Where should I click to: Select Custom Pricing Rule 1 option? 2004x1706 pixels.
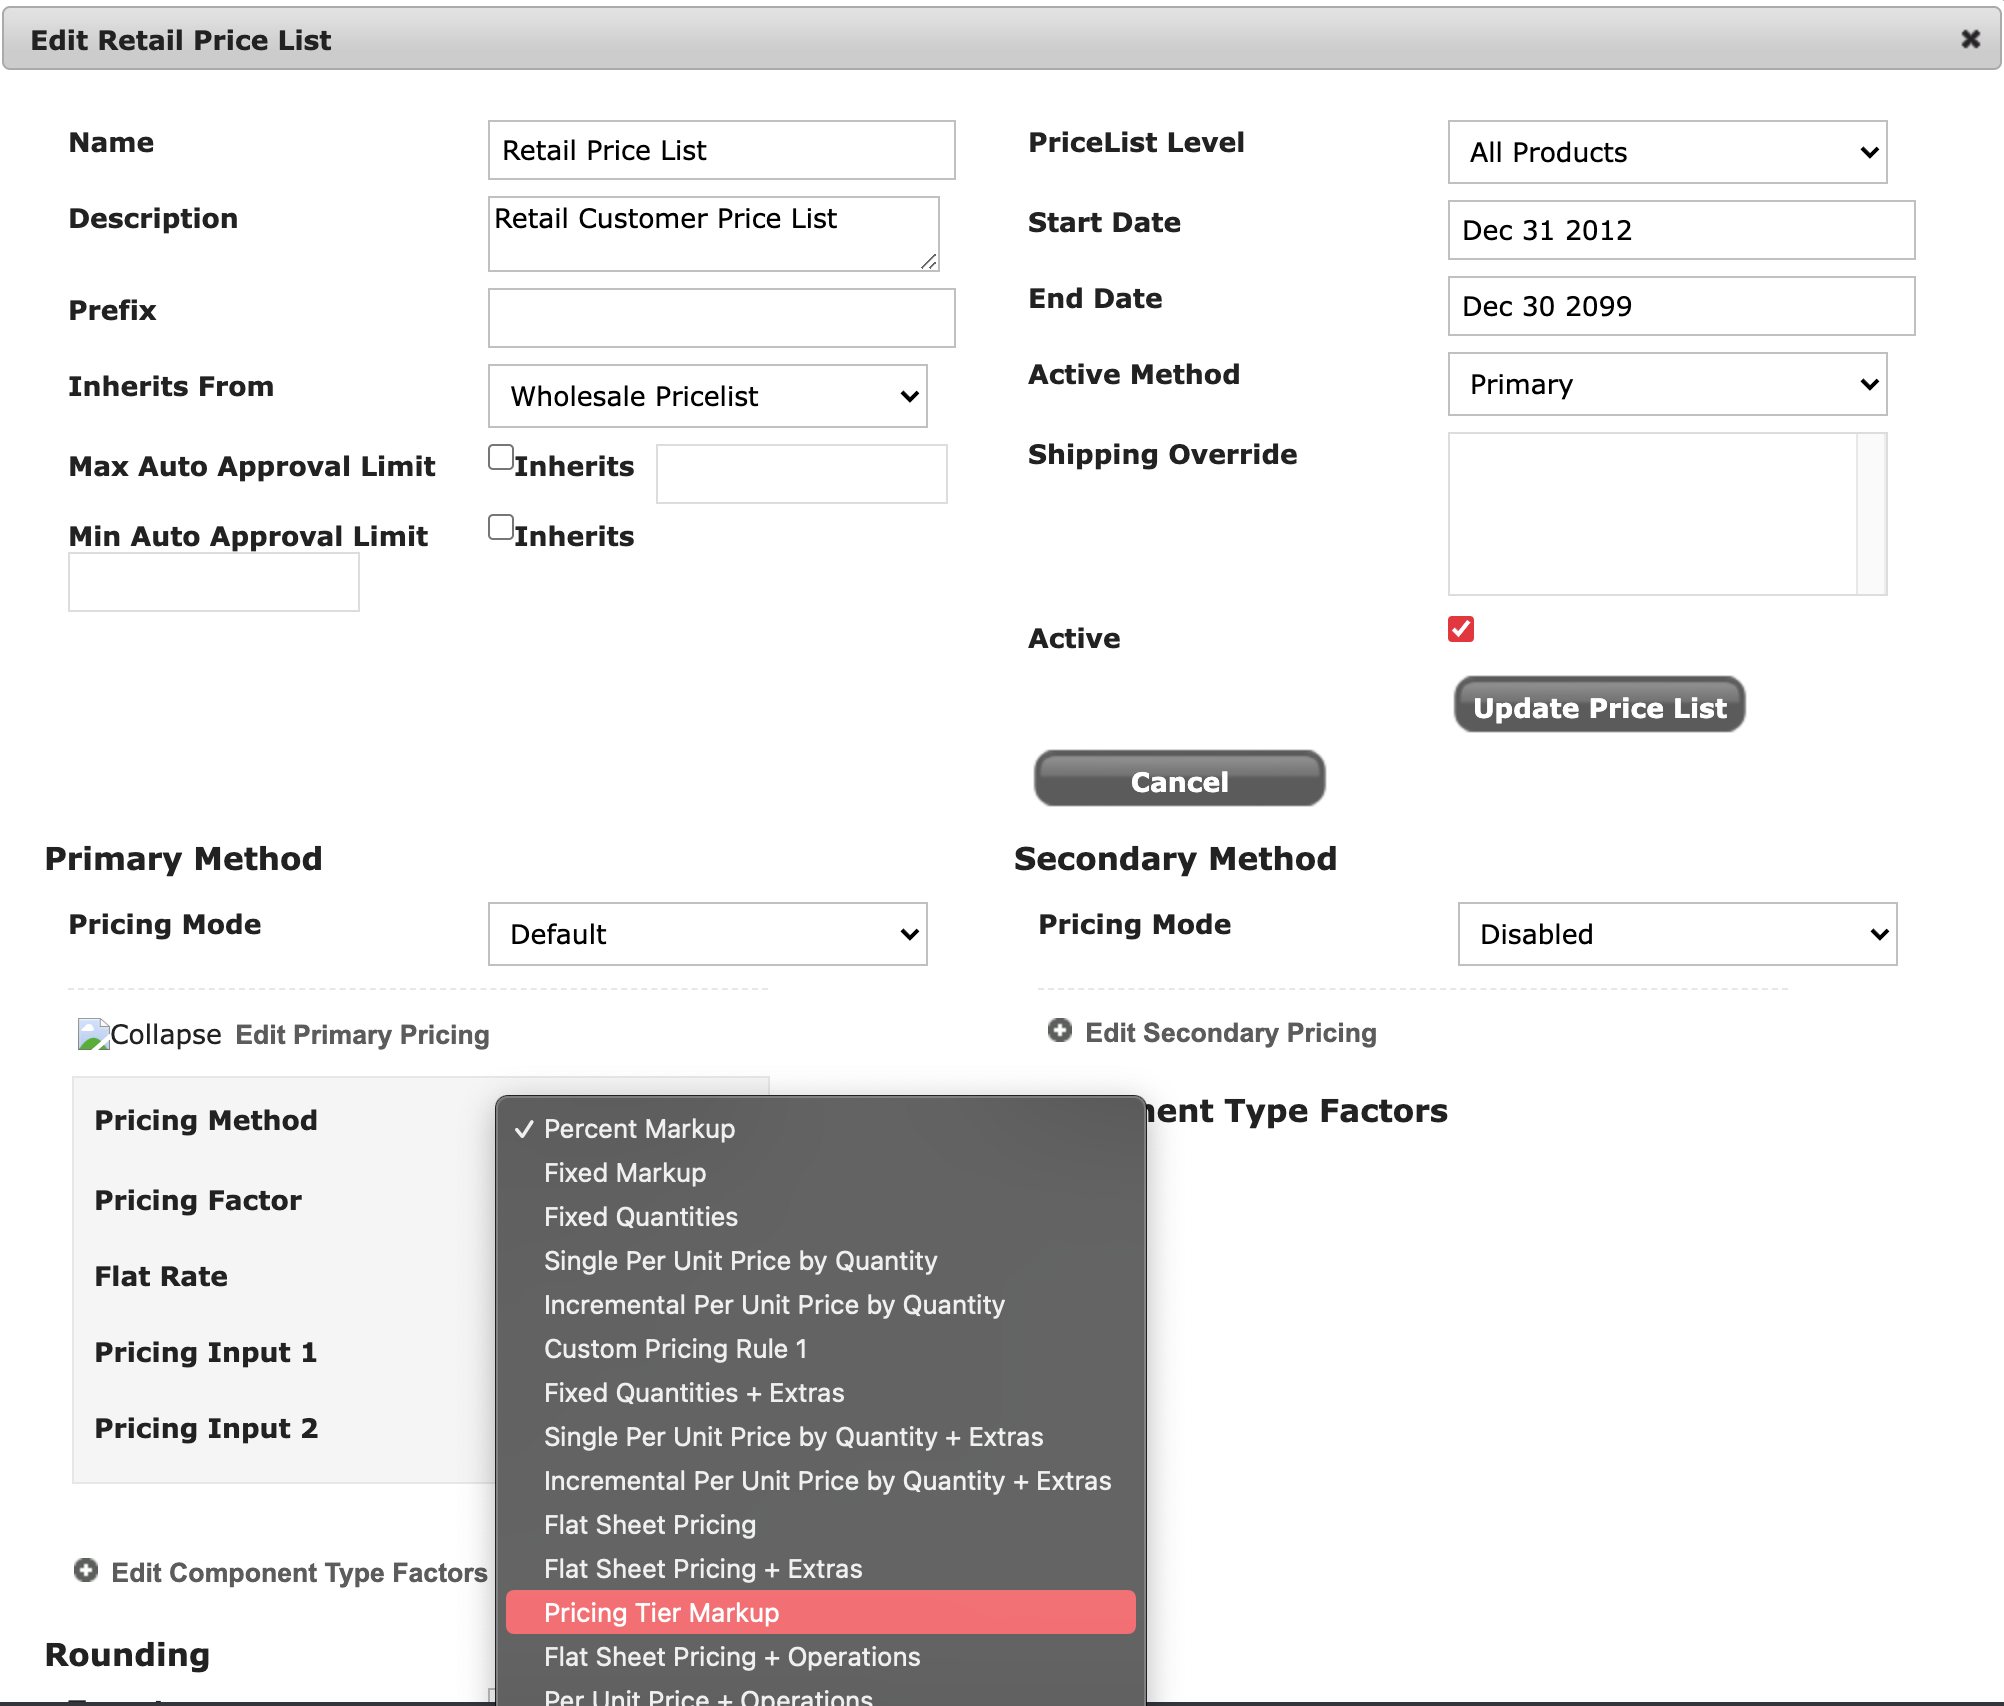[x=675, y=1349]
